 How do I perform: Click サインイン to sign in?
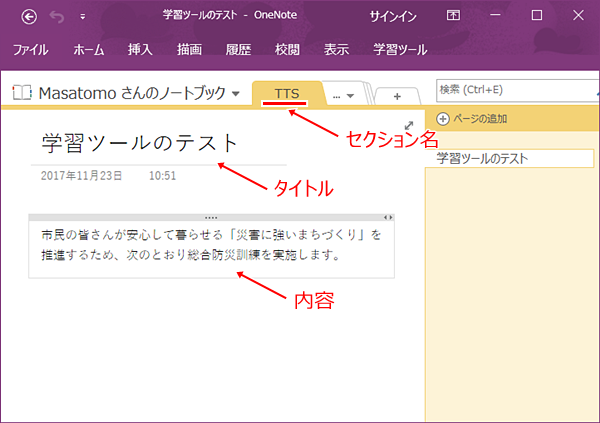pyautogui.click(x=393, y=16)
